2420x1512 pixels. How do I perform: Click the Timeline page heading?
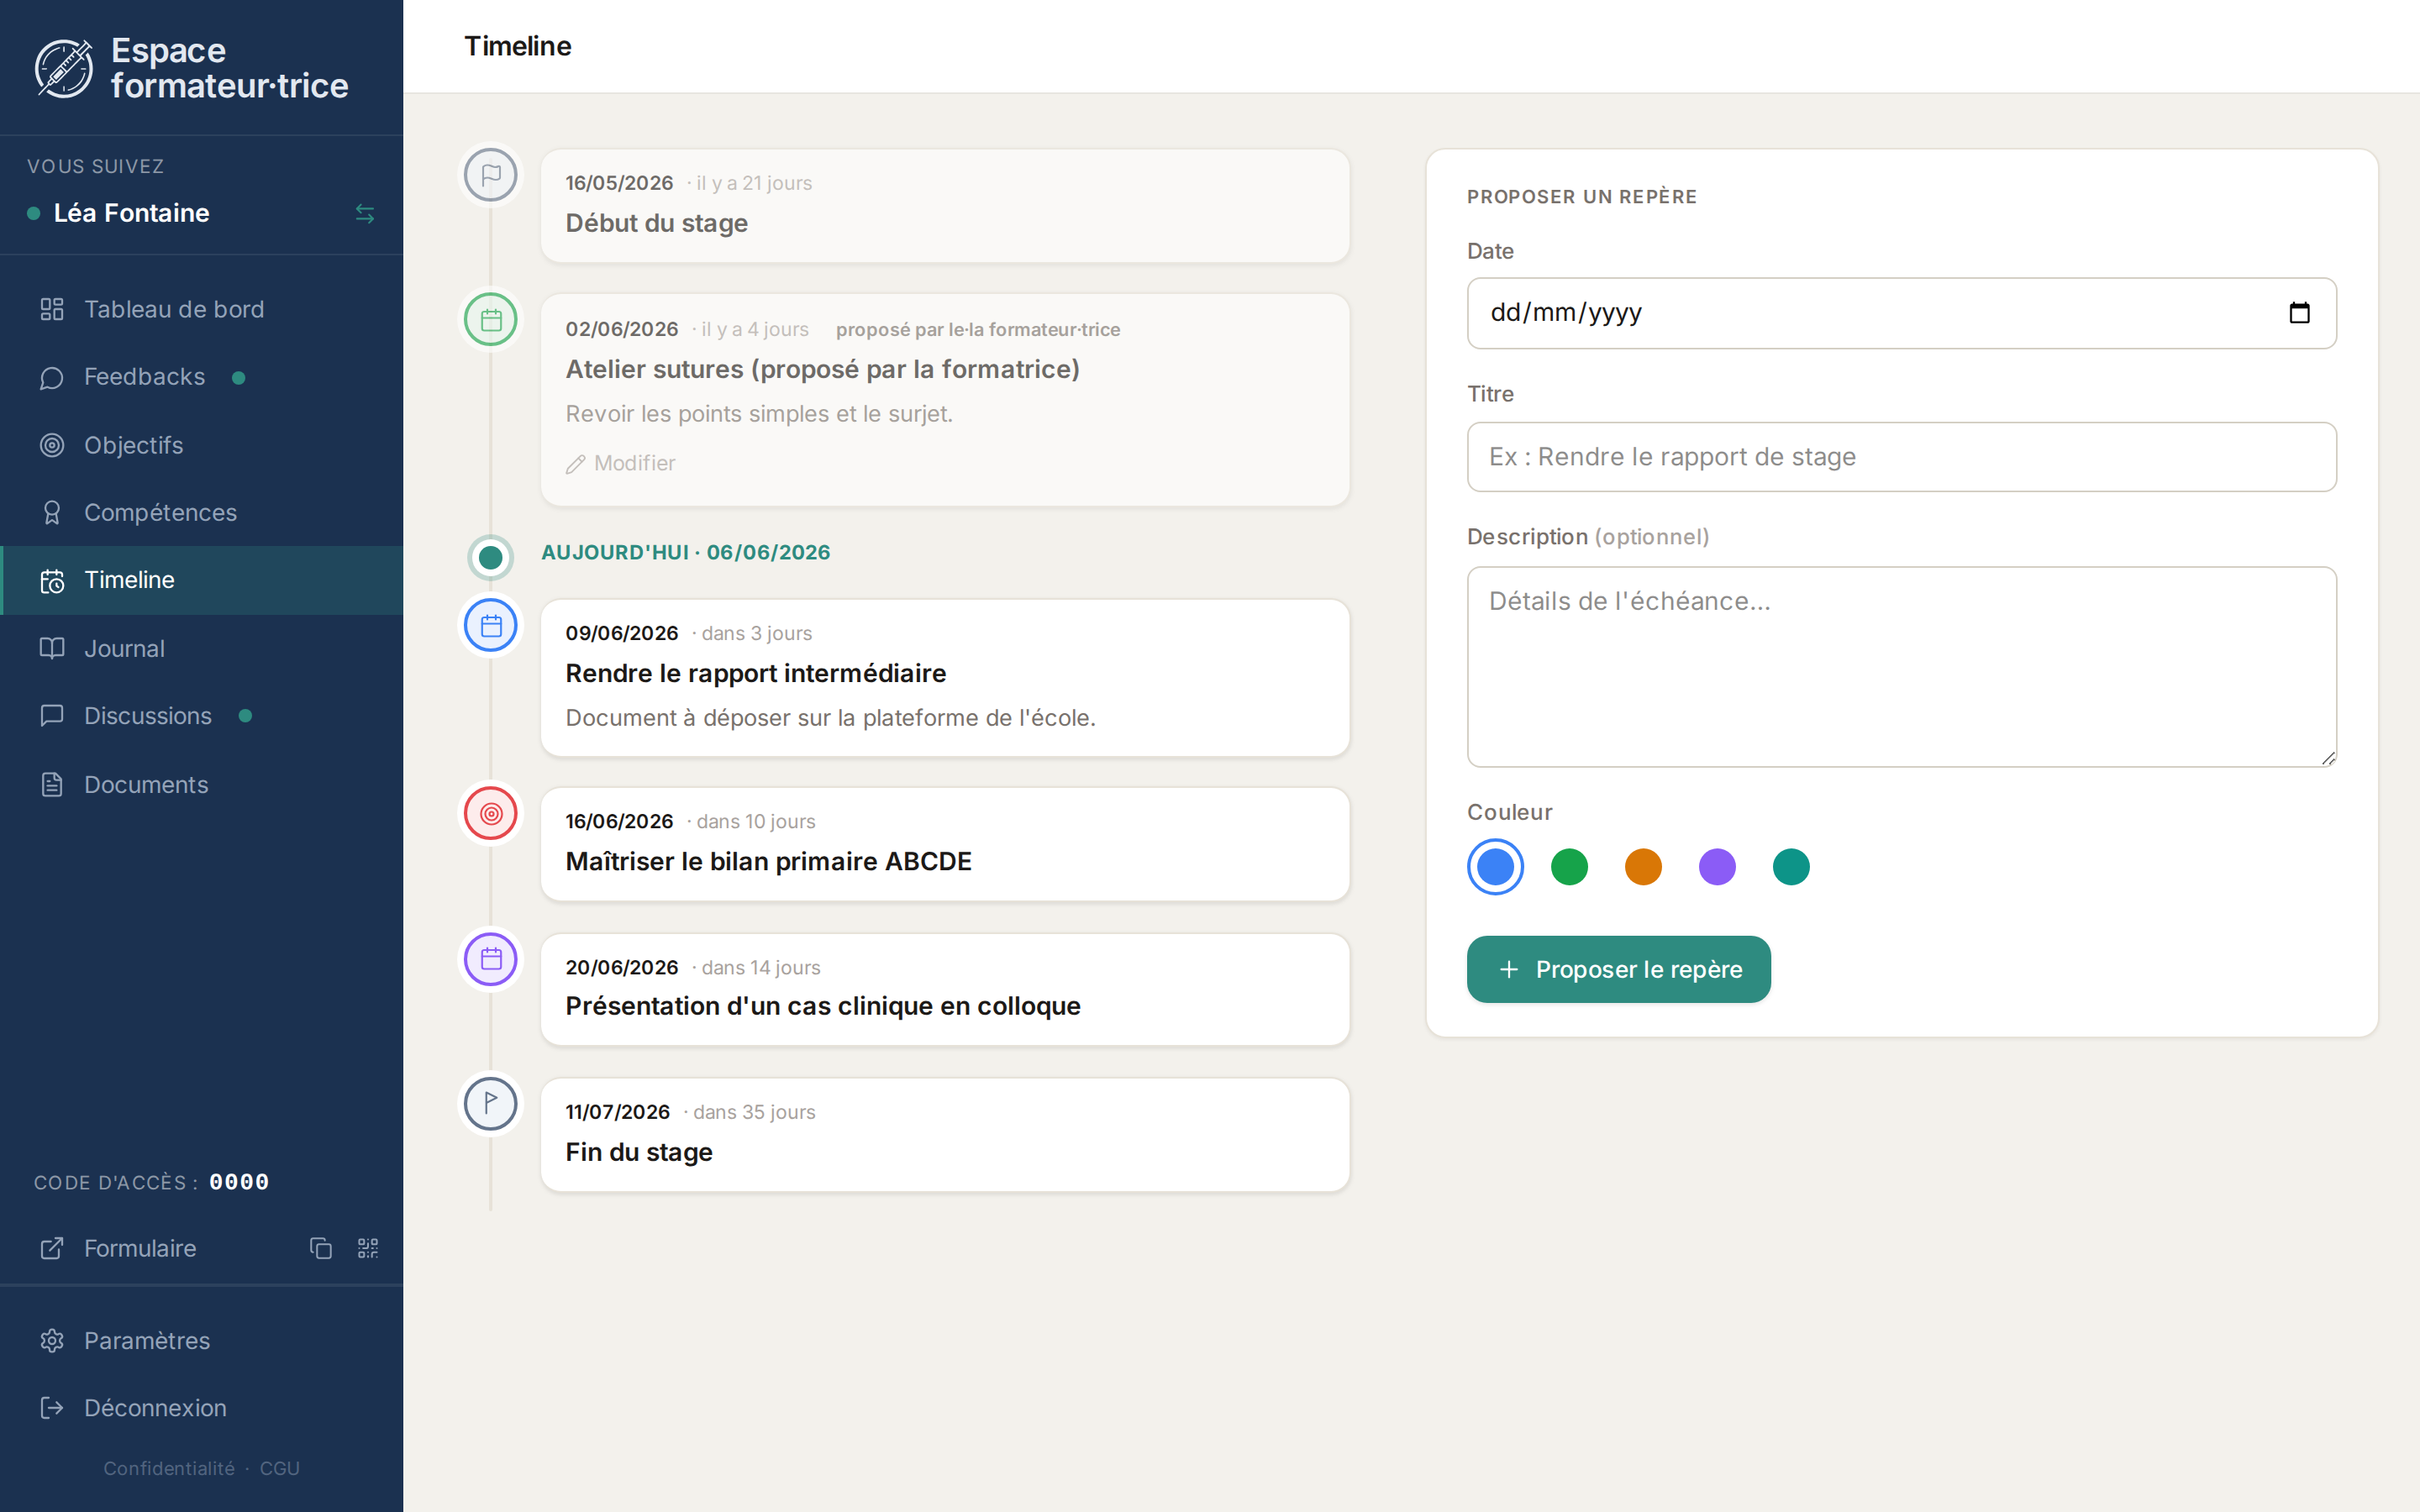click(517, 46)
